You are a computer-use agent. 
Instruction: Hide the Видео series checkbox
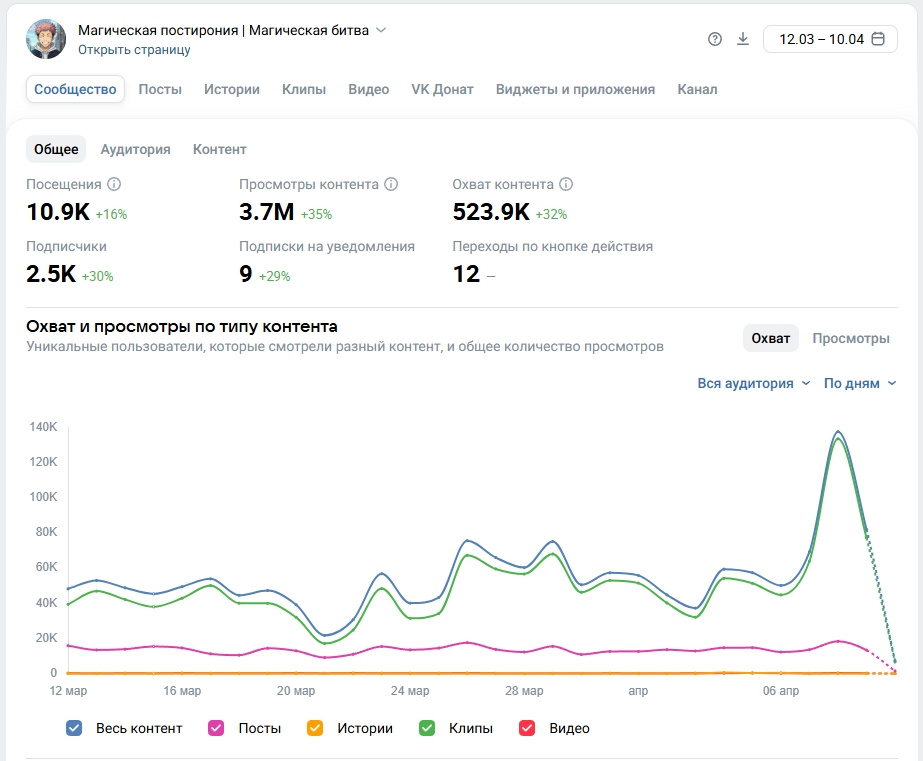click(x=527, y=728)
